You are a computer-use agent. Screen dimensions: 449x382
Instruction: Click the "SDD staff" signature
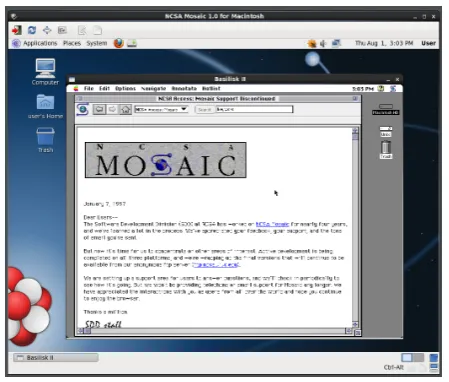pyautogui.click(x=103, y=324)
